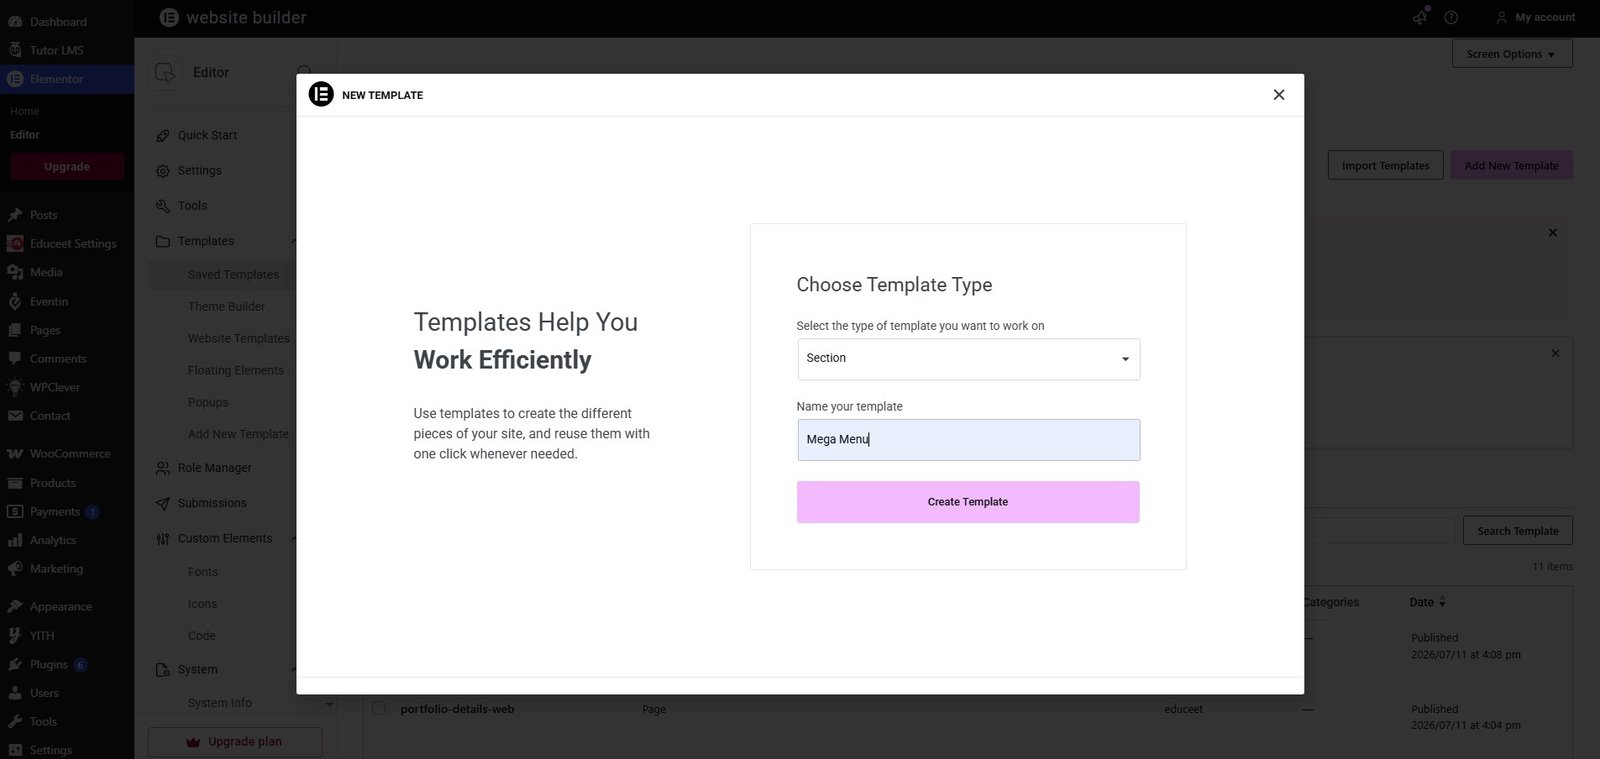Open the template type Section dropdown
Viewport: 1600px width, 759px height.
[x=968, y=359]
